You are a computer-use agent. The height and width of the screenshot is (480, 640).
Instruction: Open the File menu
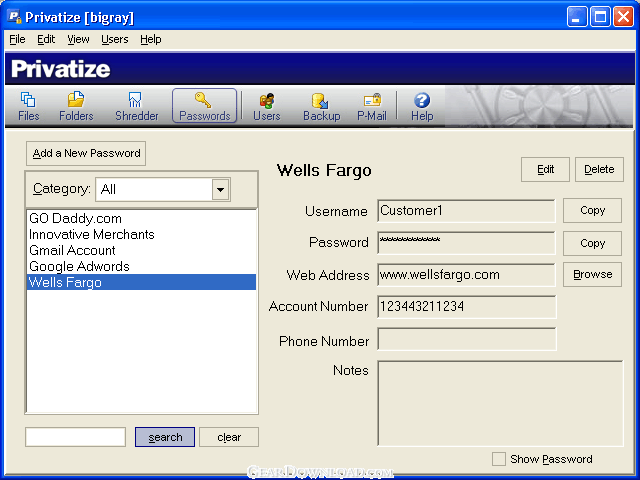[x=17, y=39]
